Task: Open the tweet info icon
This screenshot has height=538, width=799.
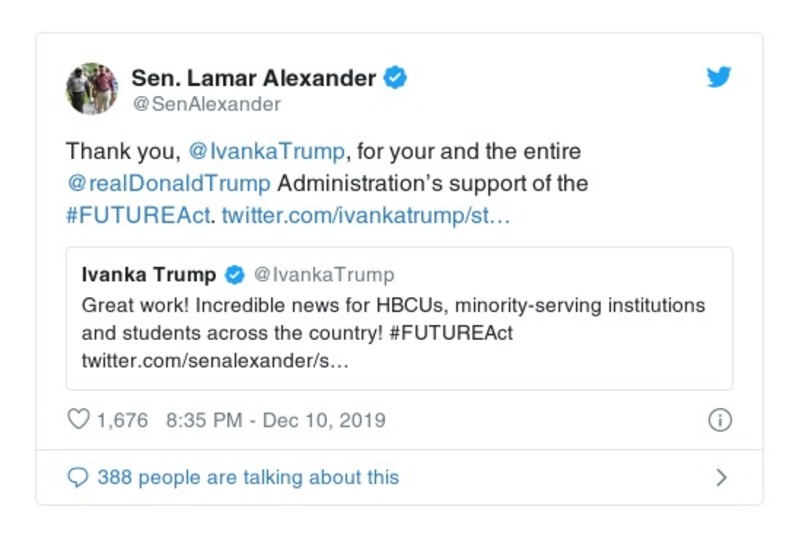Action: [x=719, y=420]
